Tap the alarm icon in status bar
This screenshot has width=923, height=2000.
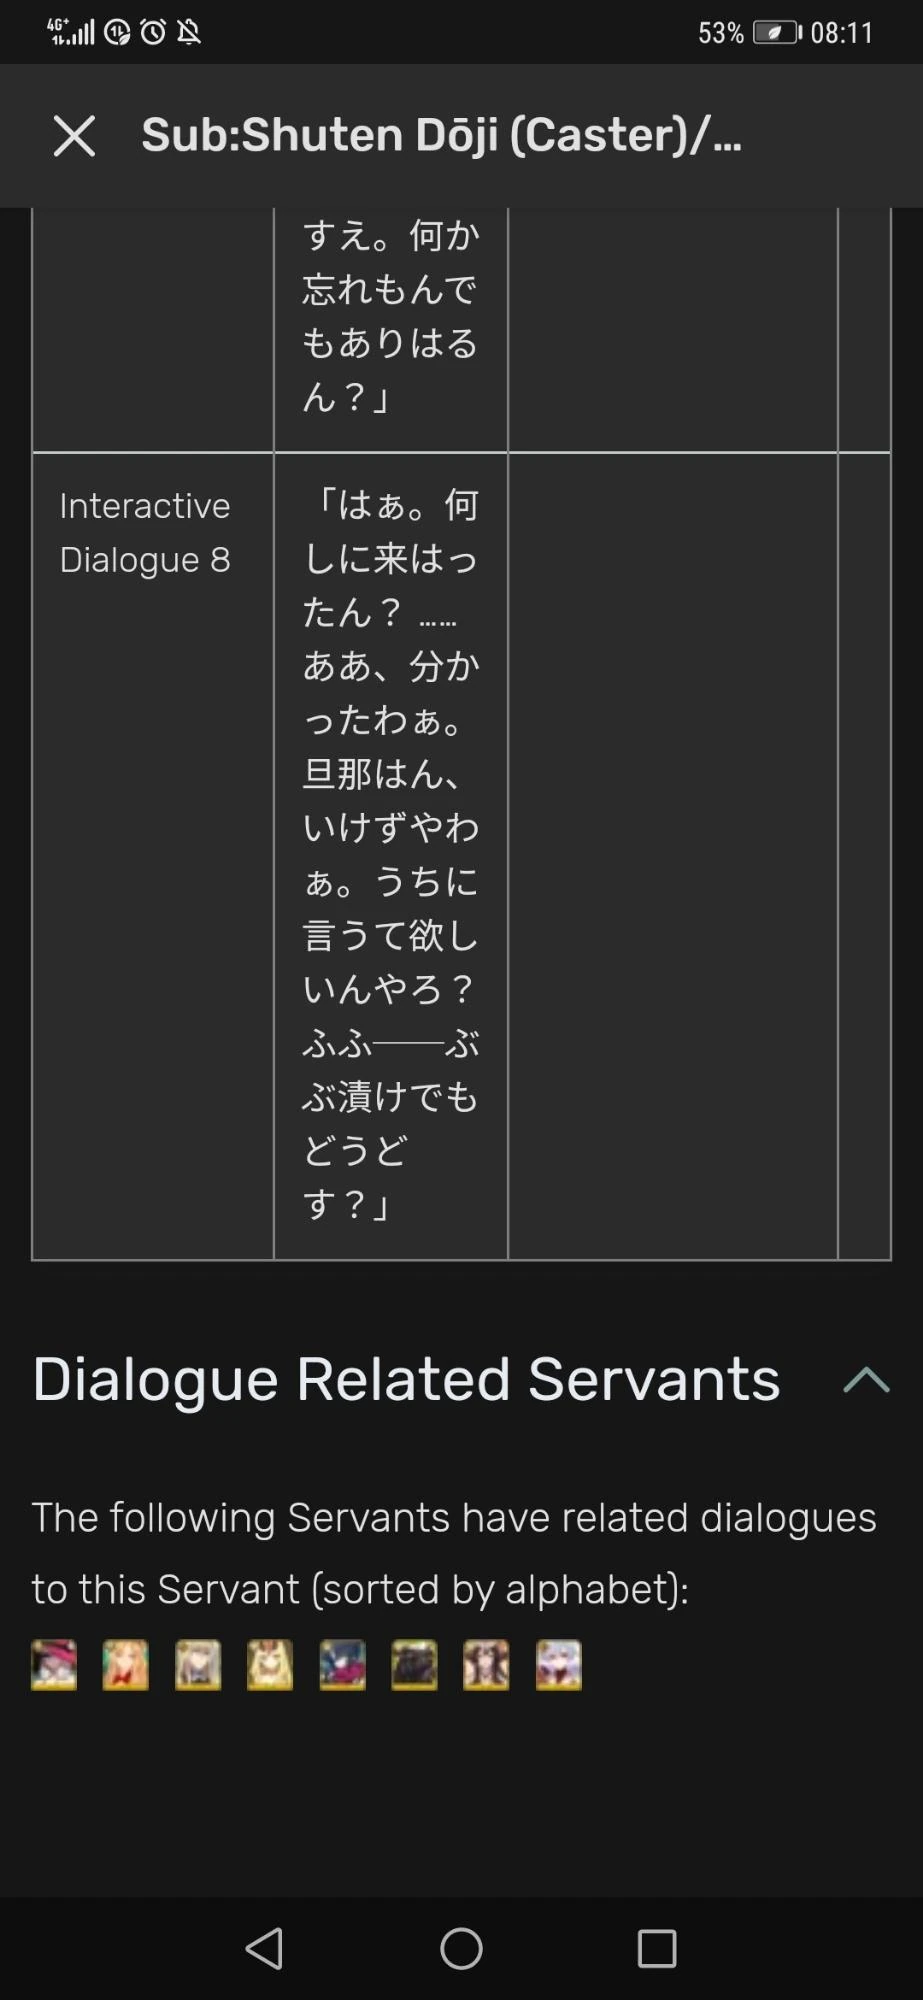coord(153,33)
